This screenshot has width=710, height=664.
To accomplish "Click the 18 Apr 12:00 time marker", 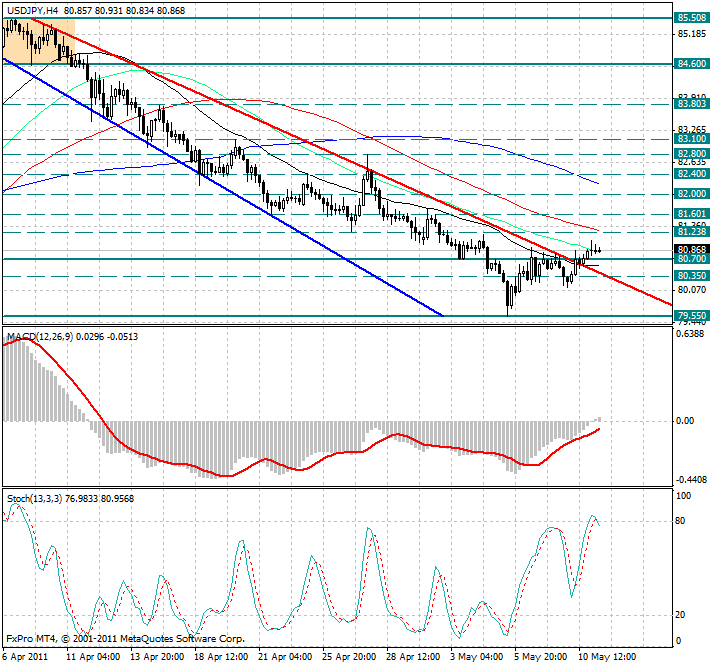I will 222,656.
